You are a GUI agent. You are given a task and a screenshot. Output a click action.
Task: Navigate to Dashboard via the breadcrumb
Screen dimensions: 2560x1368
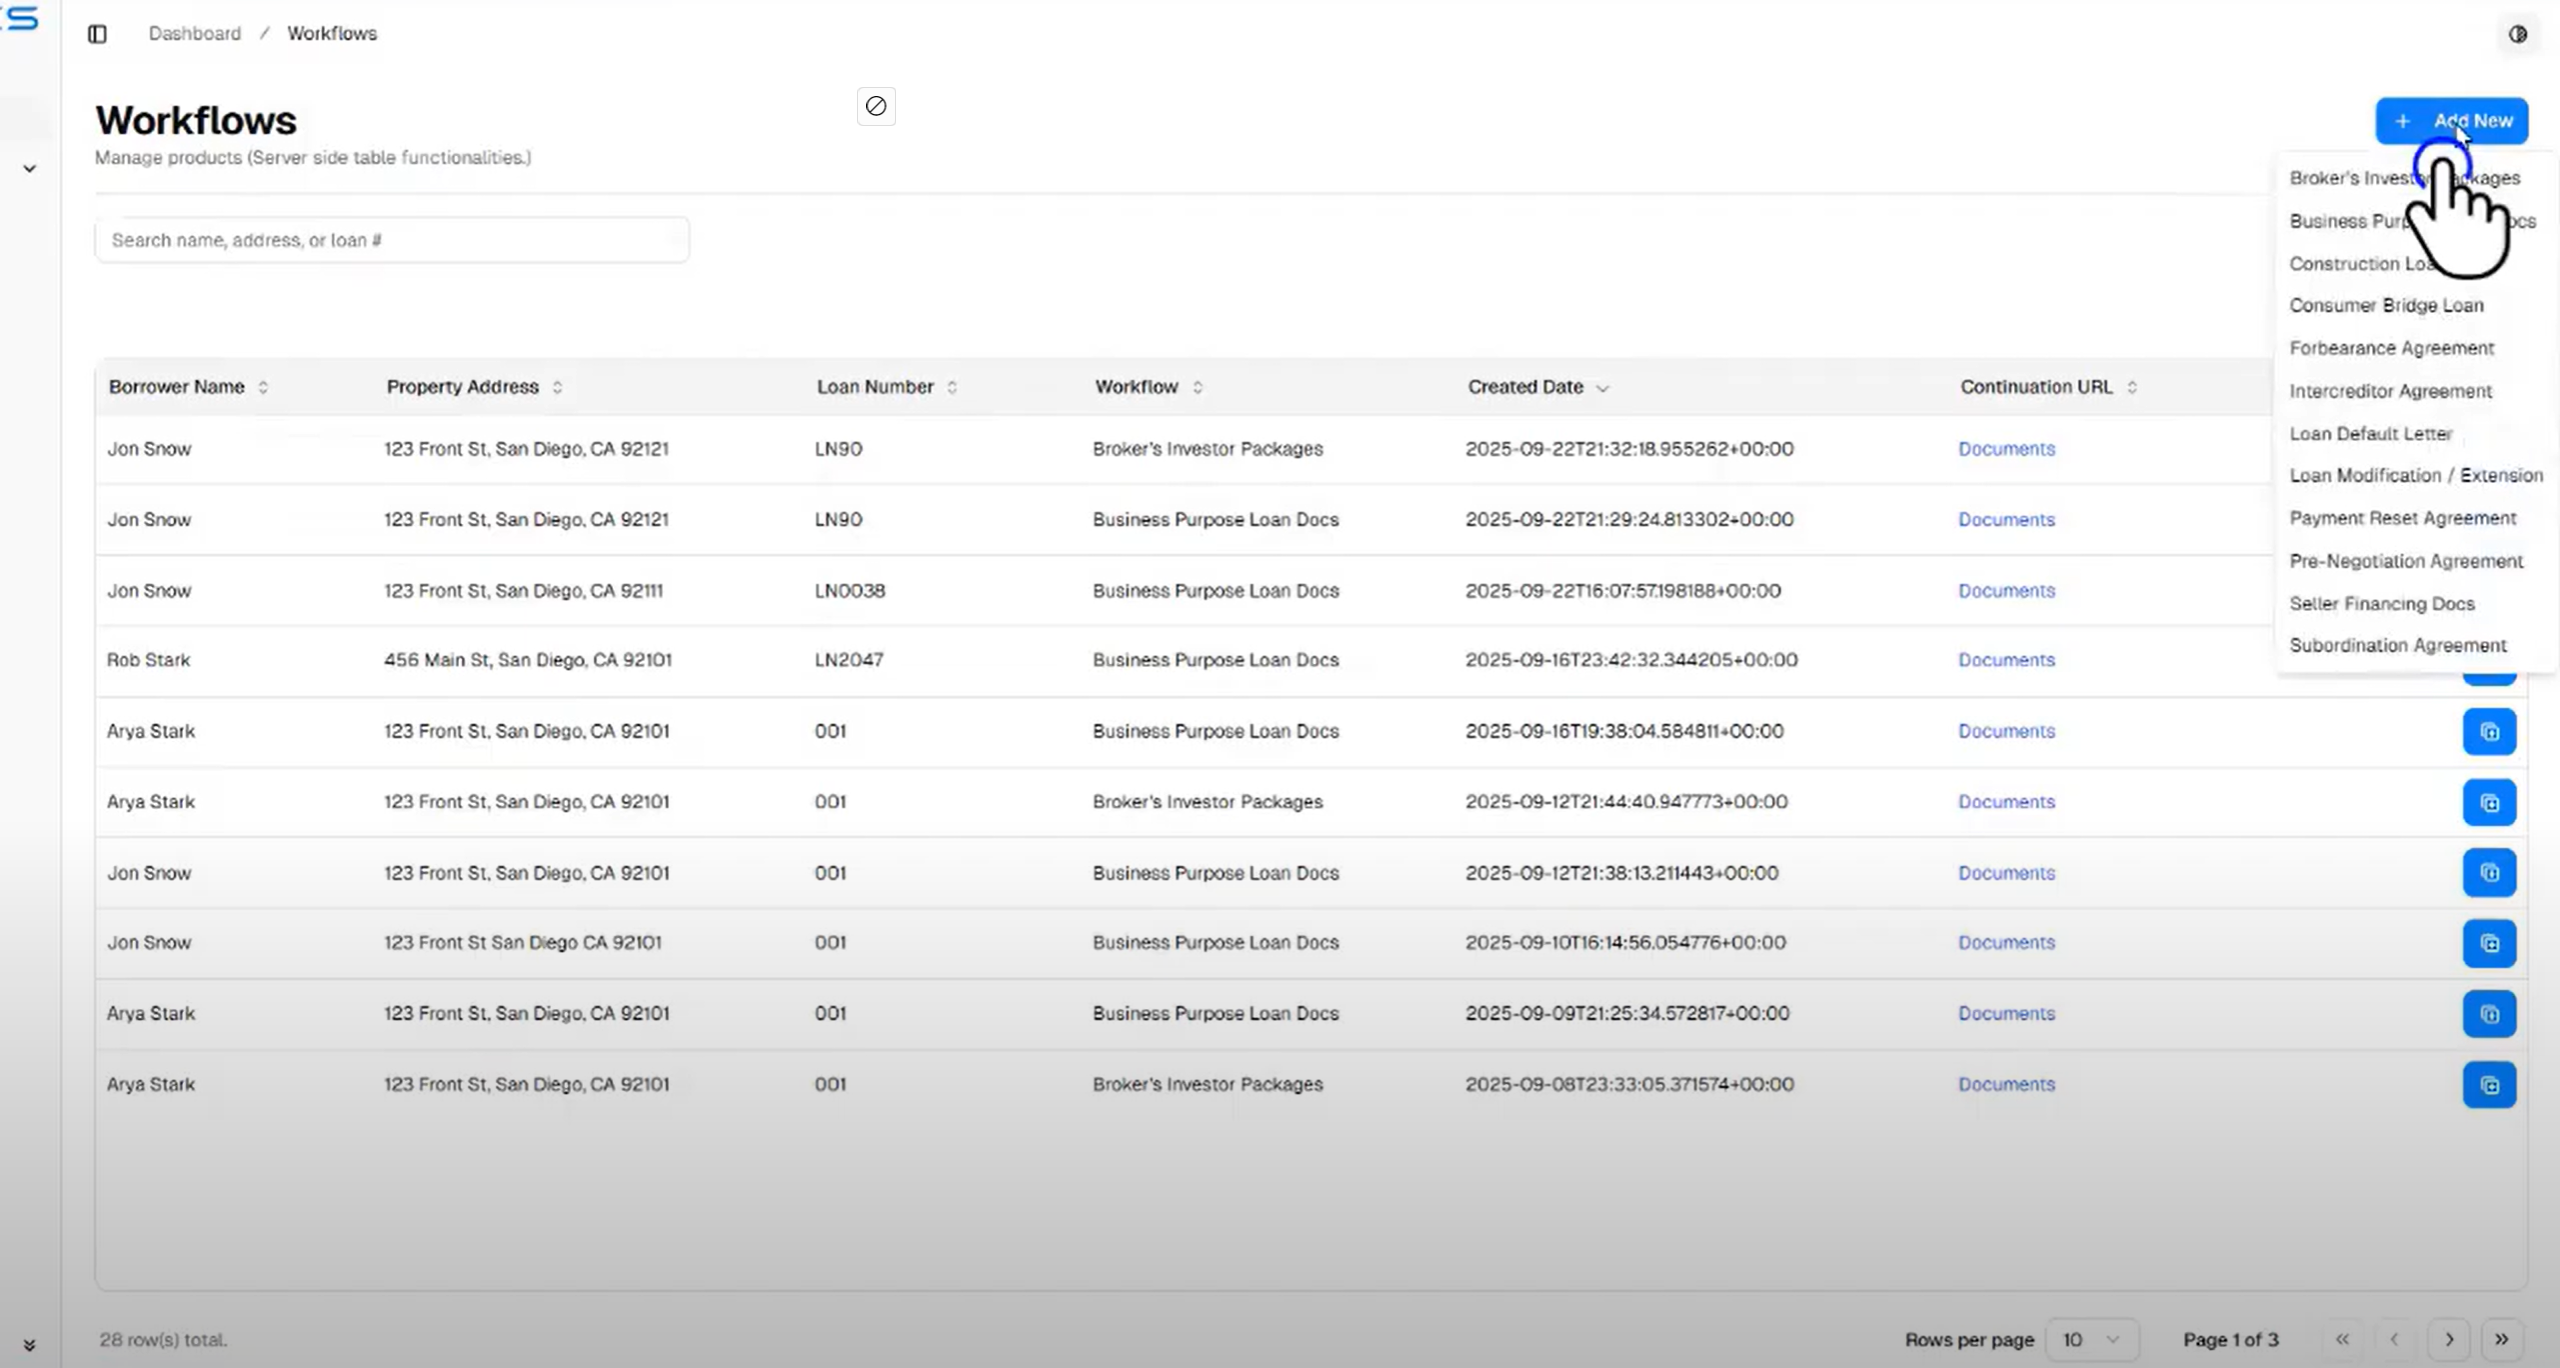[194, 33]
